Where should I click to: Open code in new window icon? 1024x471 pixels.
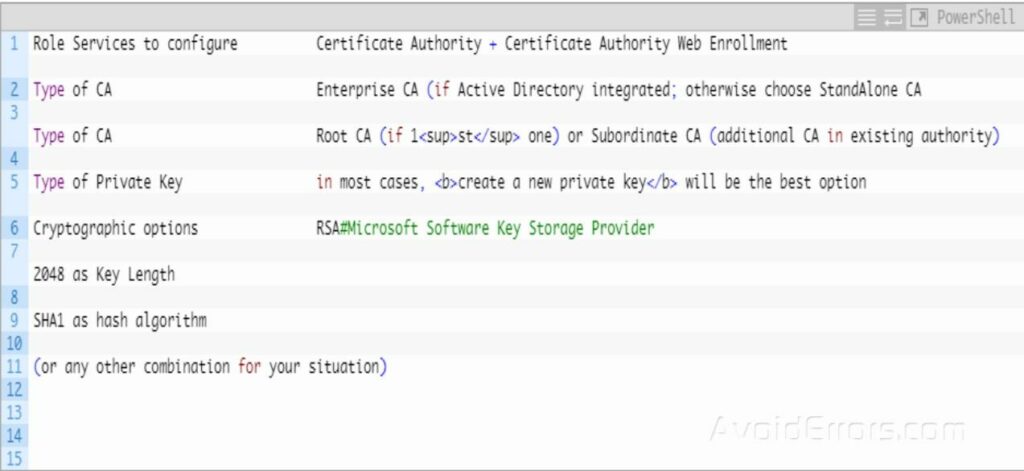point(918,18)
